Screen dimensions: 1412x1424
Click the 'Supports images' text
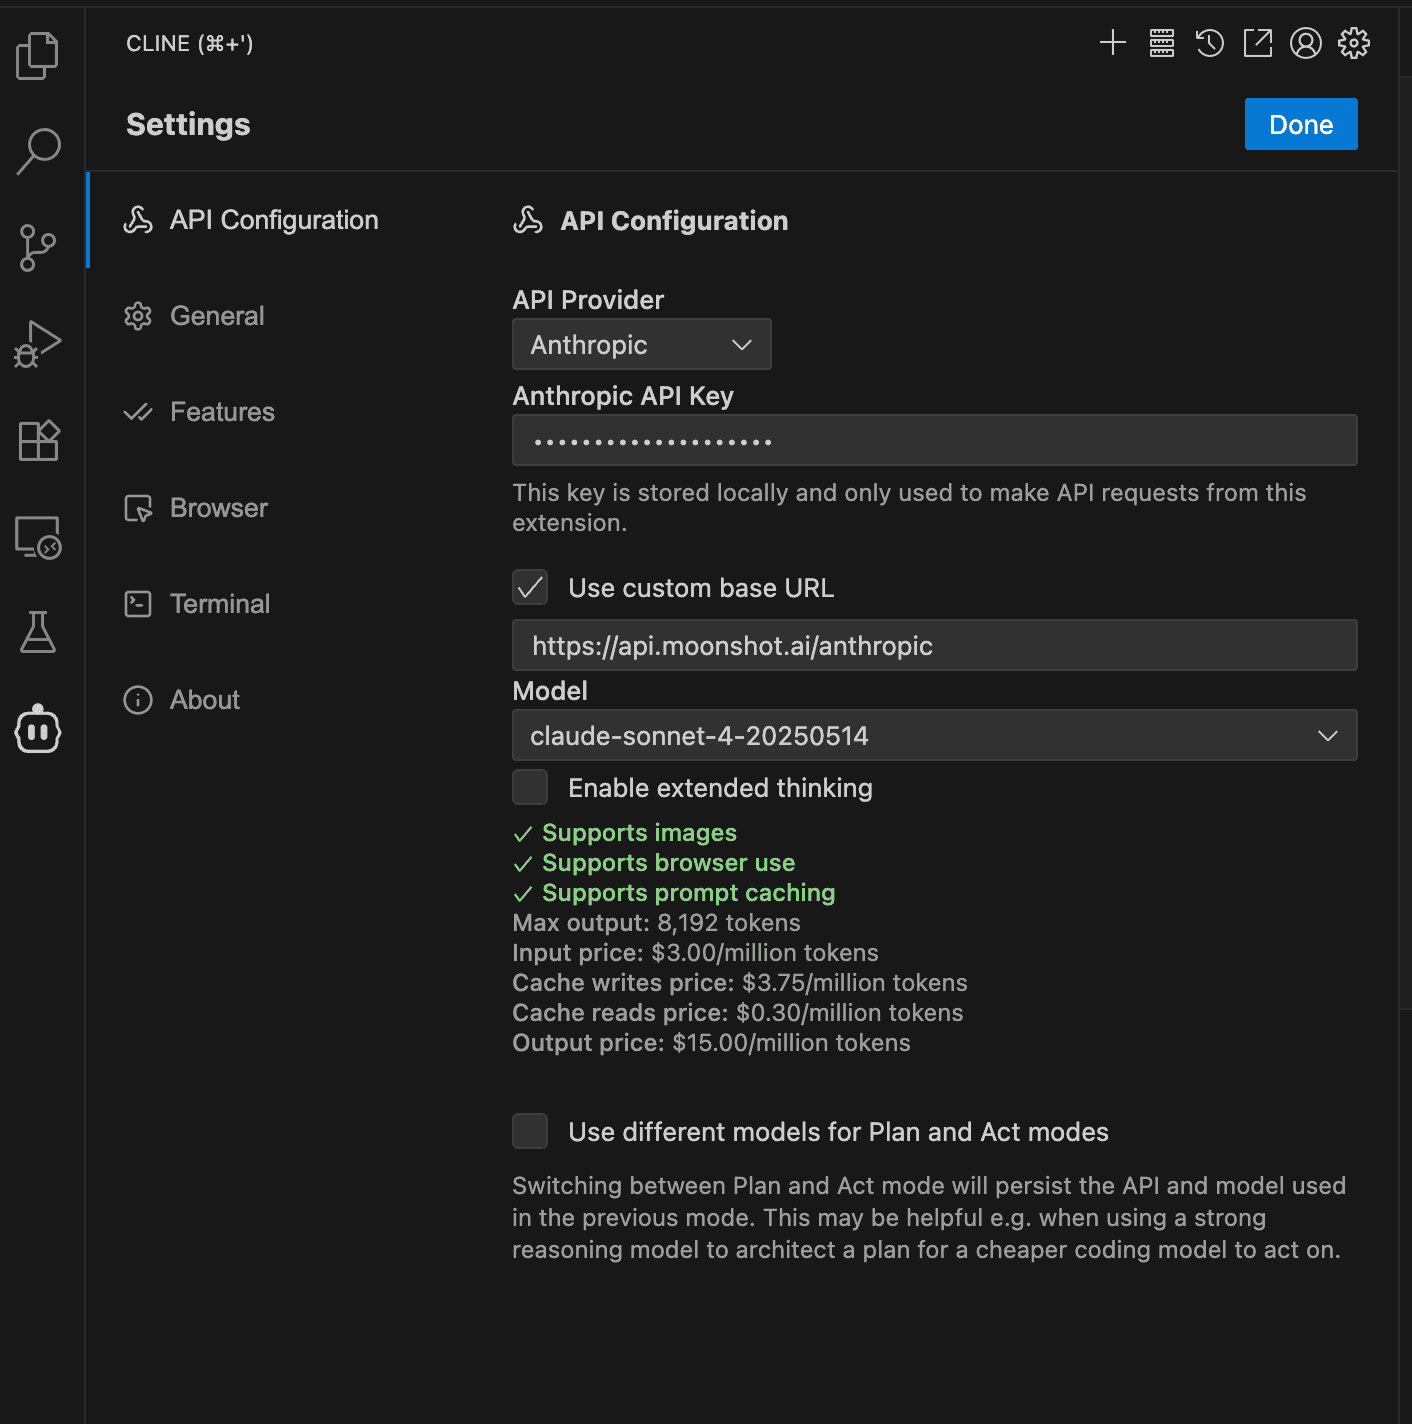(639, 833)
